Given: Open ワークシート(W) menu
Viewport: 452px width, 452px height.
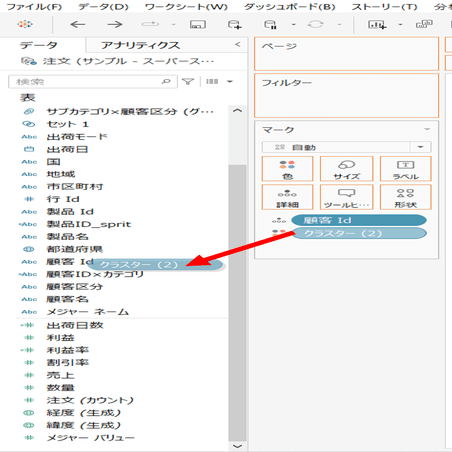Looking at the screenshot, I should 186,7.
